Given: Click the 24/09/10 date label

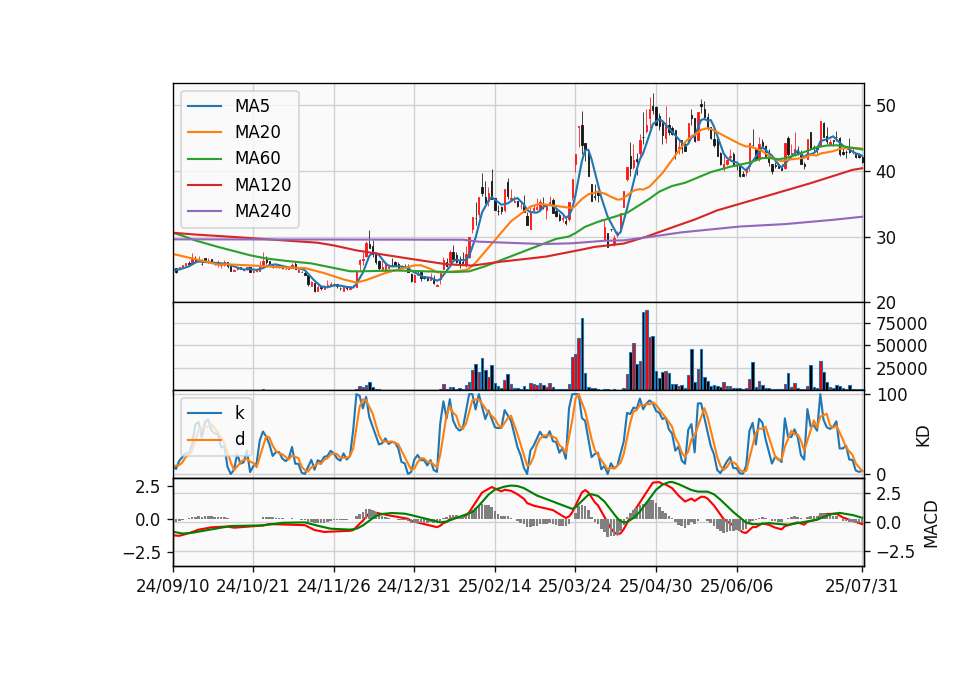Looking at the screenshot, I should [x=173, y=586].
